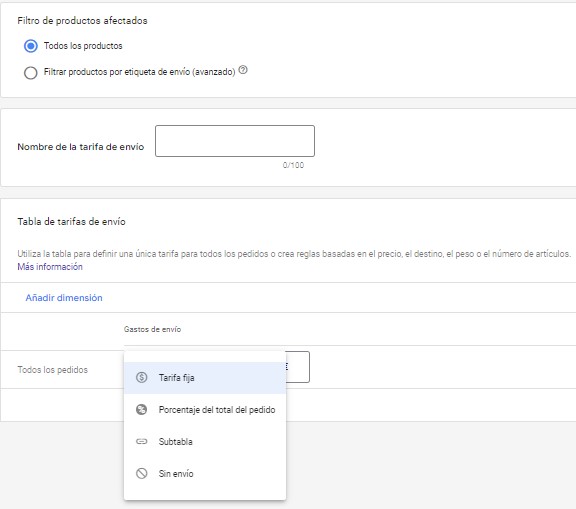This screenshot has width=576, height=509.
Task: Click the prohibited icon beside Sin envío
Action: [141, 473]
